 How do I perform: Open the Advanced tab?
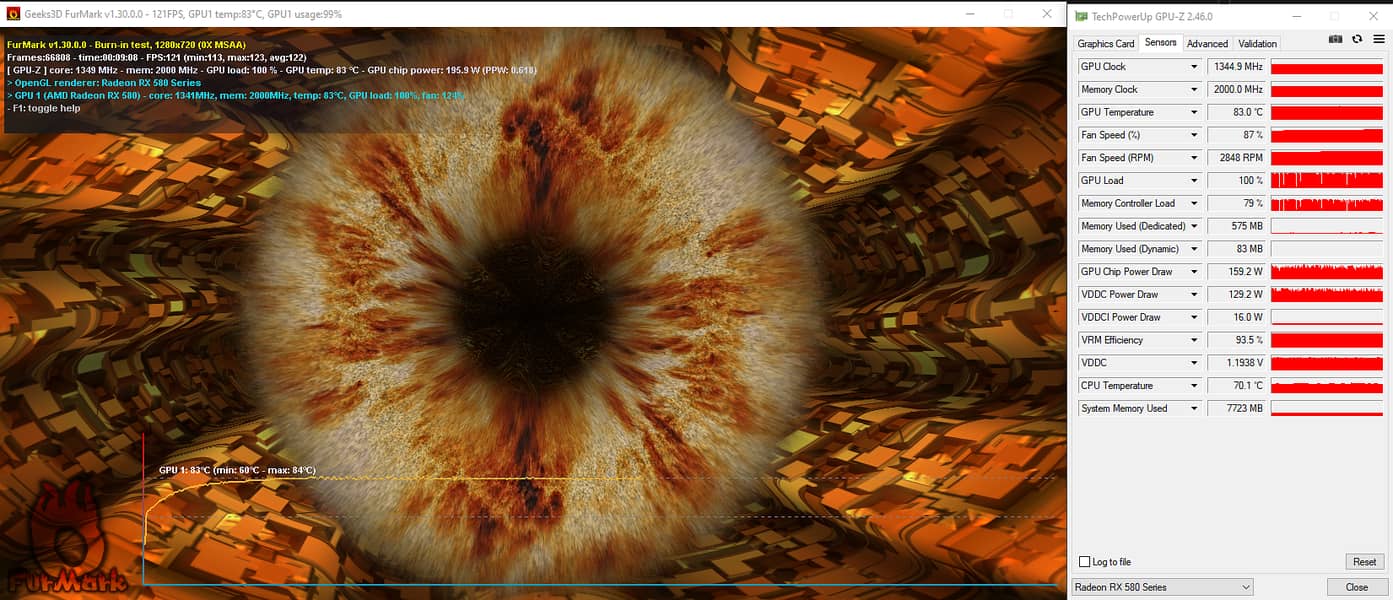1207,44
